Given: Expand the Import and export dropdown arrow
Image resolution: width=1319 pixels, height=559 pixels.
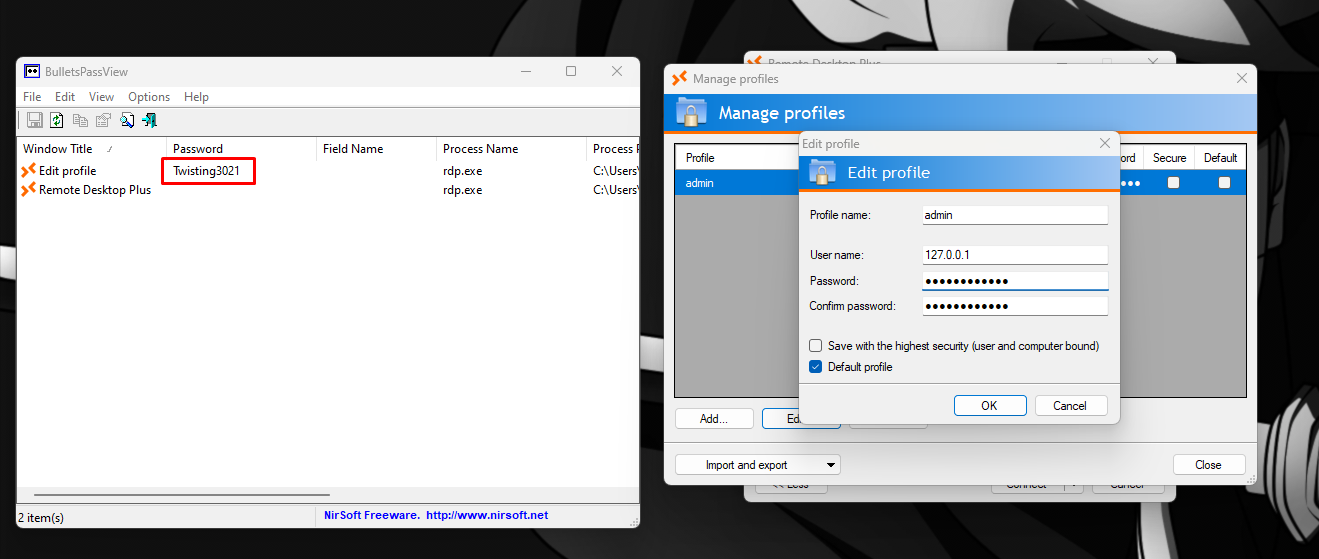Looking at the screenshot, I should (x=831, y=465).
